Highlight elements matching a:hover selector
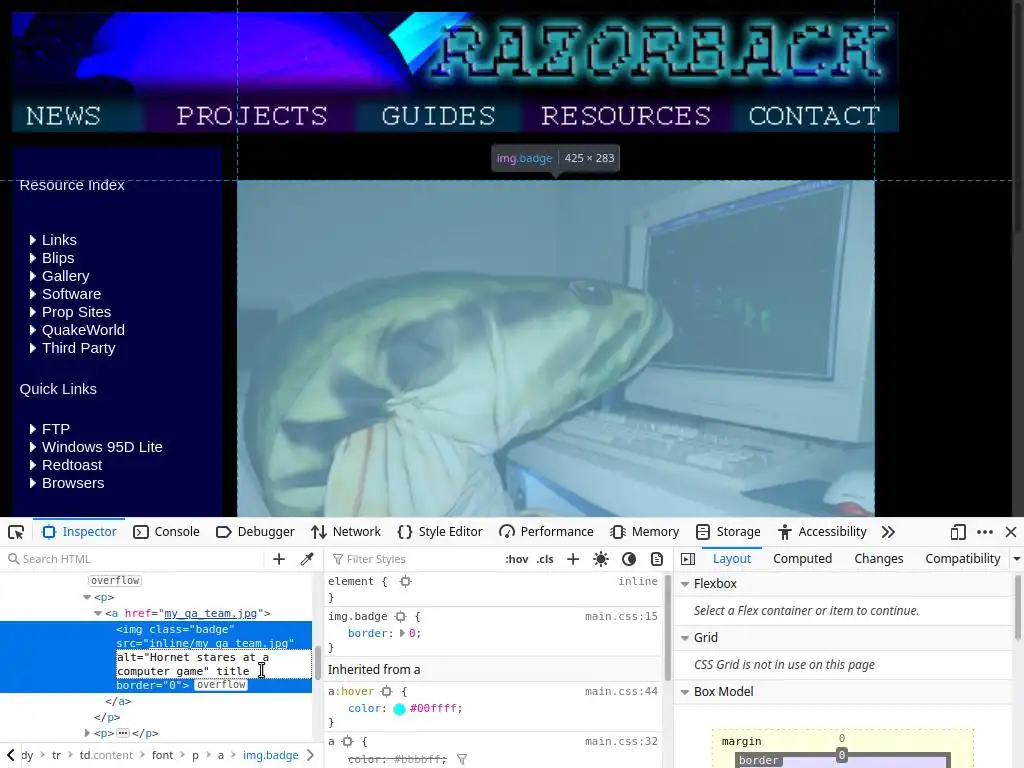This screenshot has width=1024, height=768. (386, 692)
